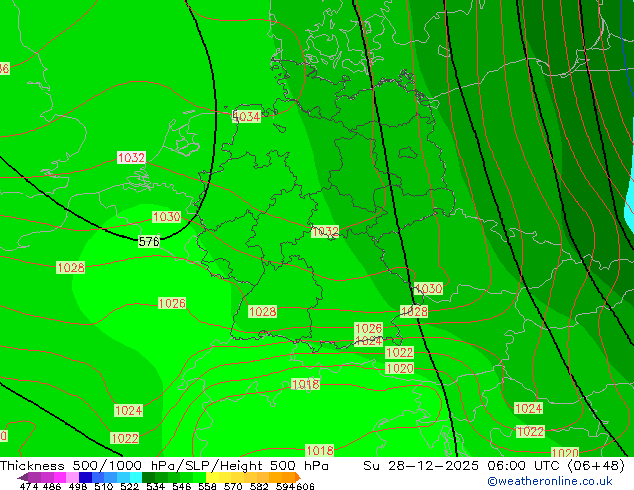Image resolution: width=634 pixels, height=490 pixels.
Task: Click the weatheronline.co.uk copyright link
Action: coord(550,482)
